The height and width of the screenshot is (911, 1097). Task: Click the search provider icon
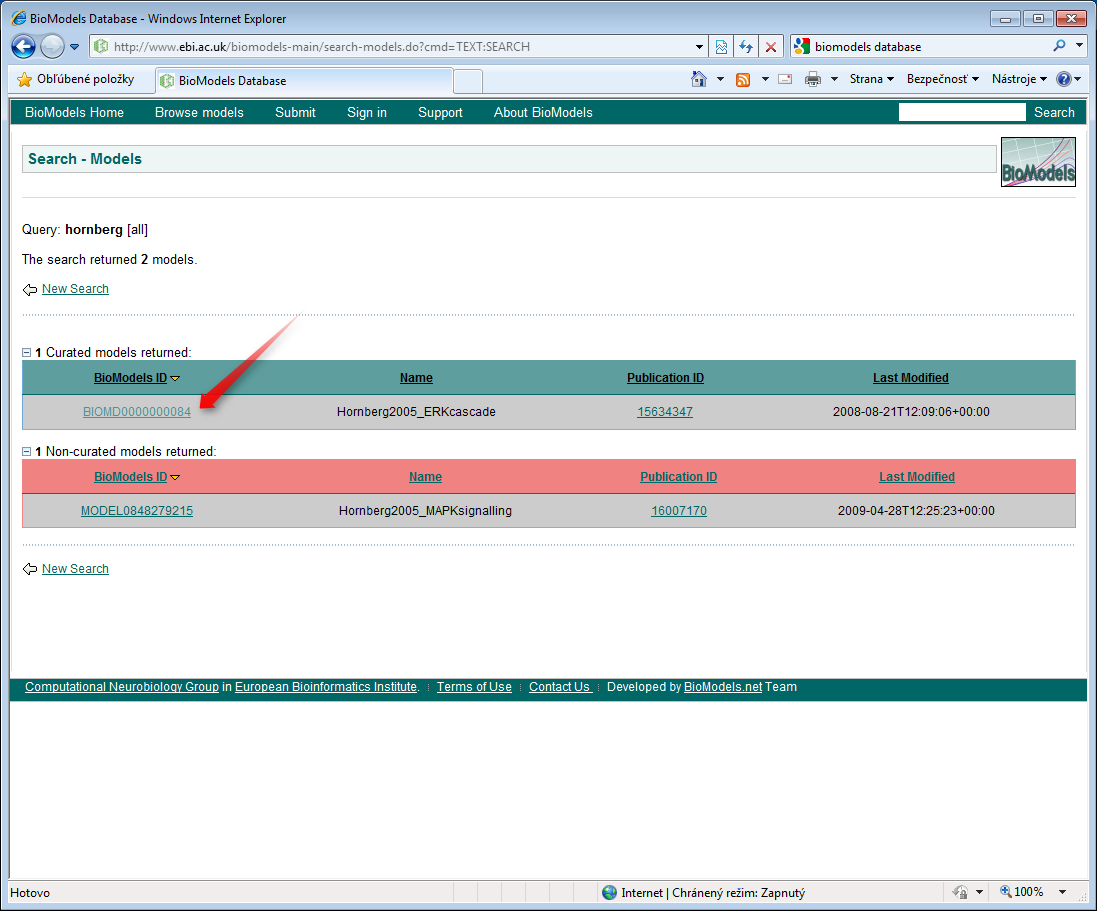tap(802, 46)
